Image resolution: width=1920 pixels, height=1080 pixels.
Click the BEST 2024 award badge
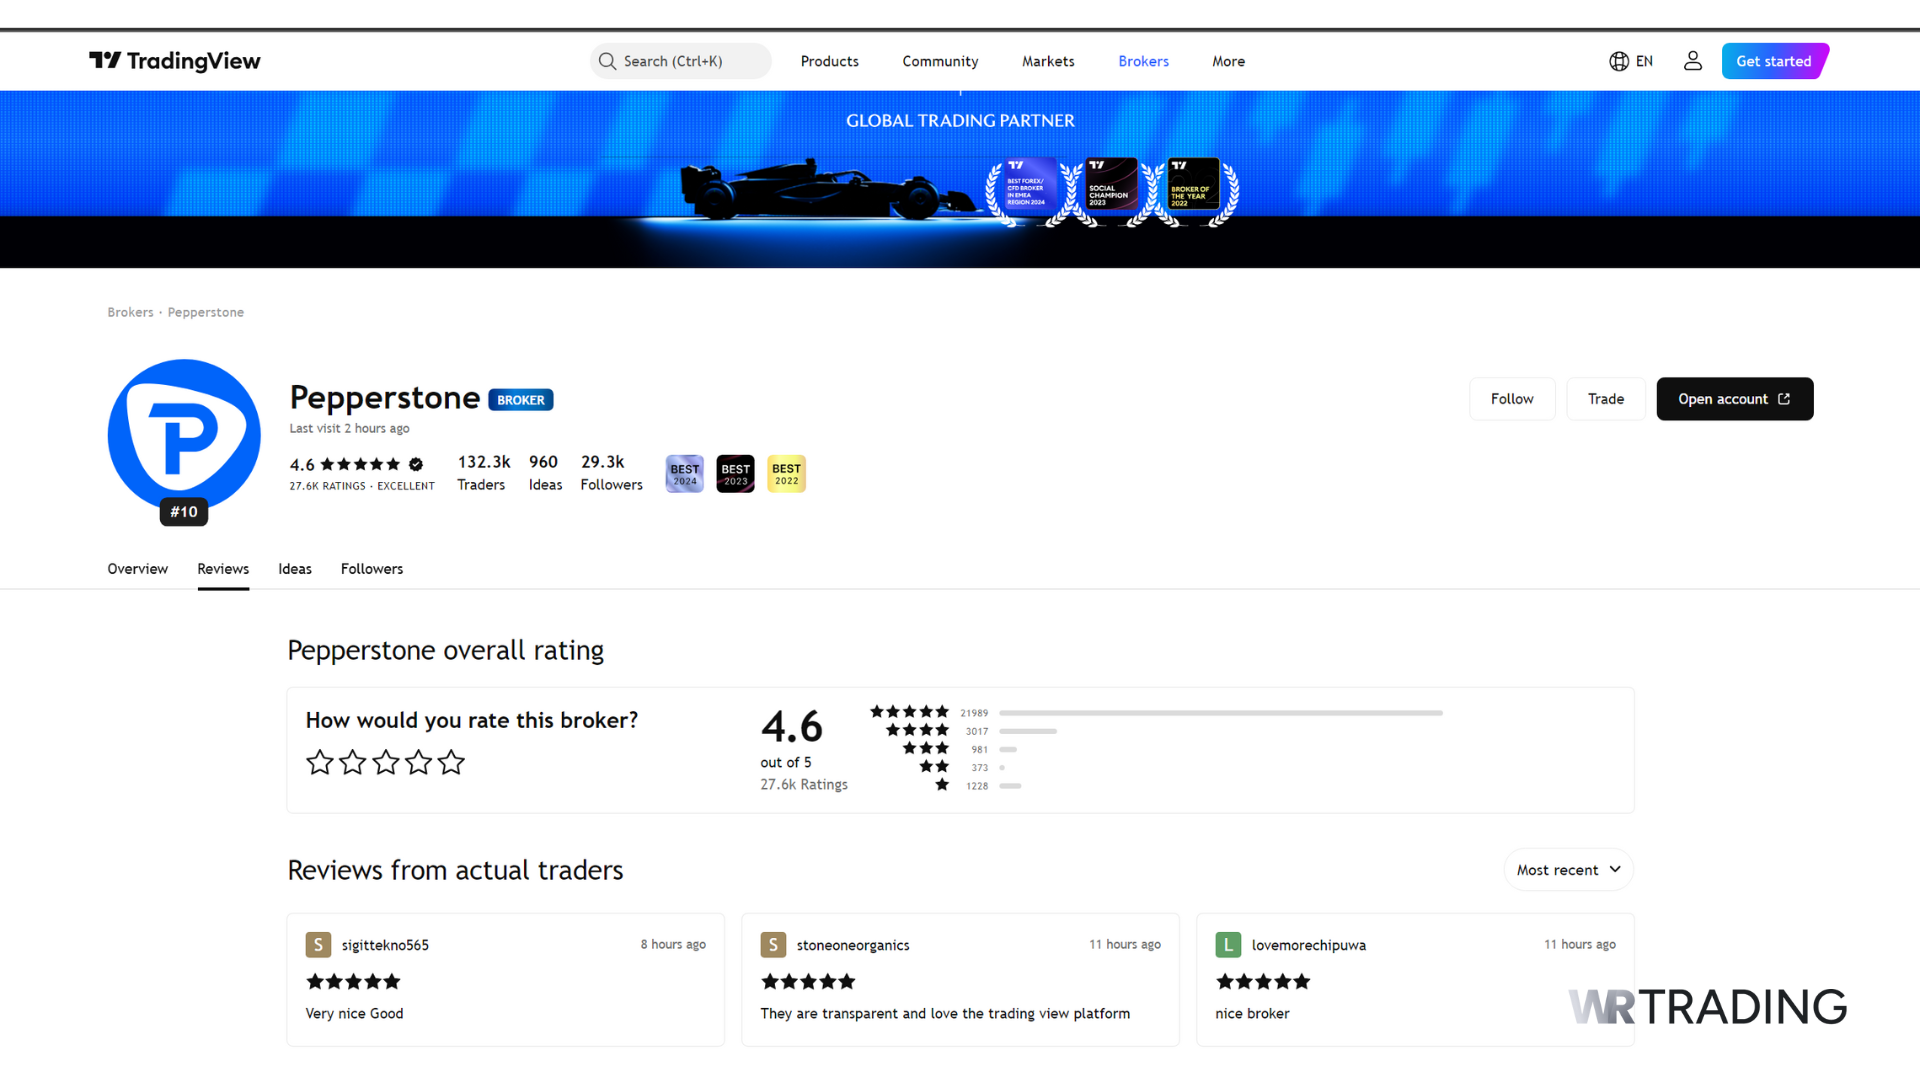point(685,474)
